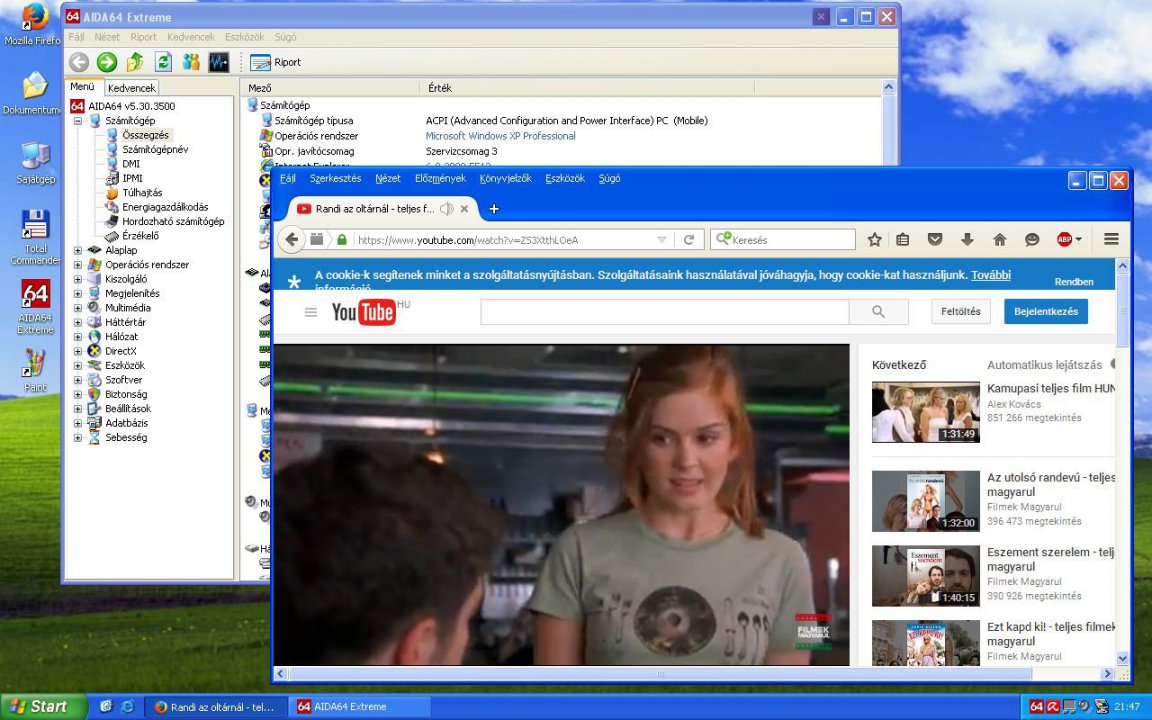
Task: Click YouTube search input field
Action: click(x=665, y=312)
